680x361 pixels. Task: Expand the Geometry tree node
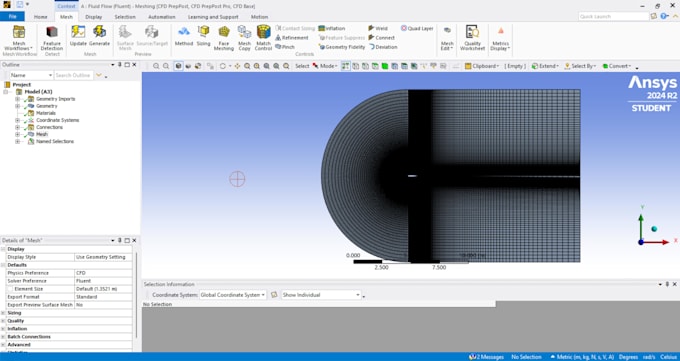tap(18, 106)
